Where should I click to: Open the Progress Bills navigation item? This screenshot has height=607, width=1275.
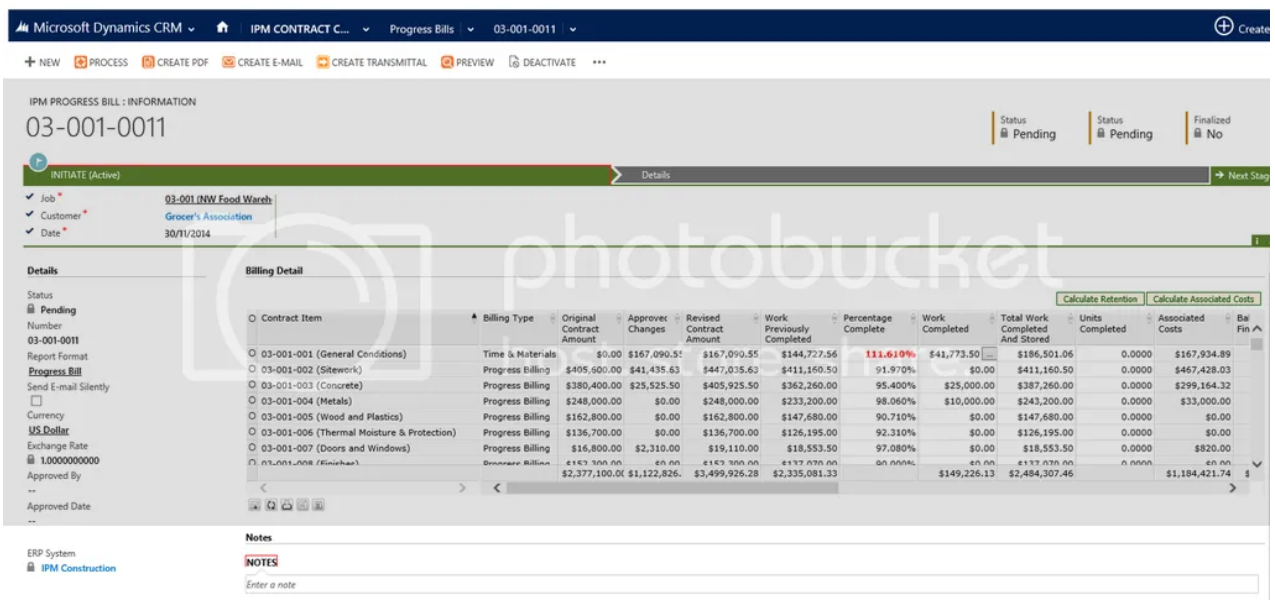coord(423,28)
